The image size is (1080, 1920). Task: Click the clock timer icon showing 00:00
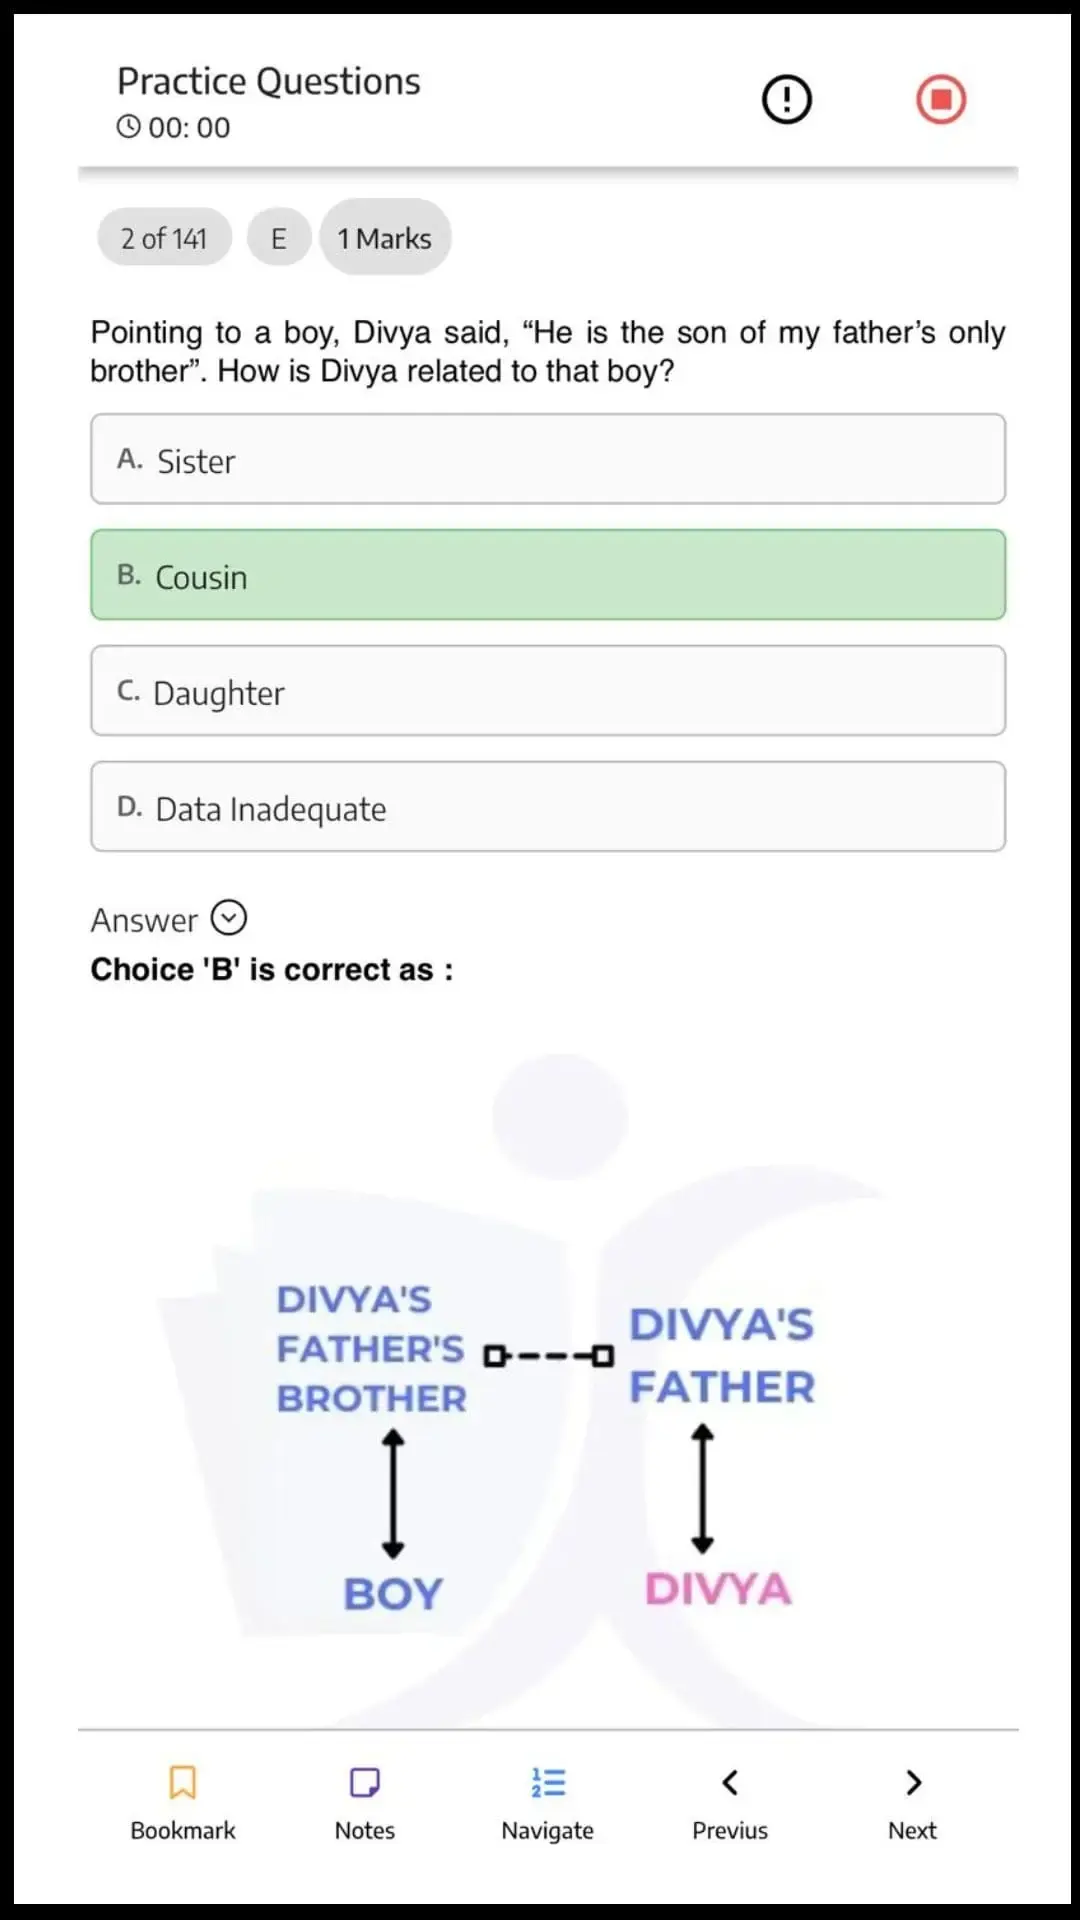pos(129,127)
